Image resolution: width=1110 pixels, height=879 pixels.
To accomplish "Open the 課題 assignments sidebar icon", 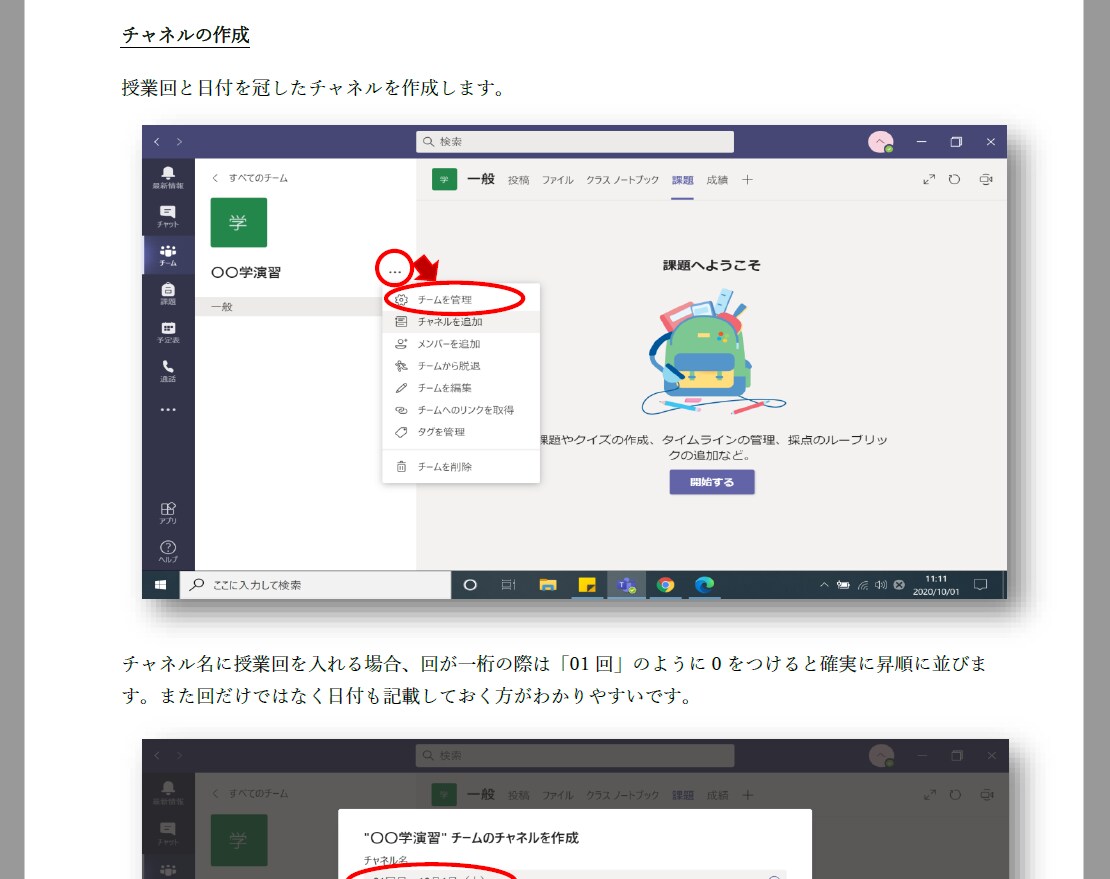I will pyautogui.click(x=168, y=293).
